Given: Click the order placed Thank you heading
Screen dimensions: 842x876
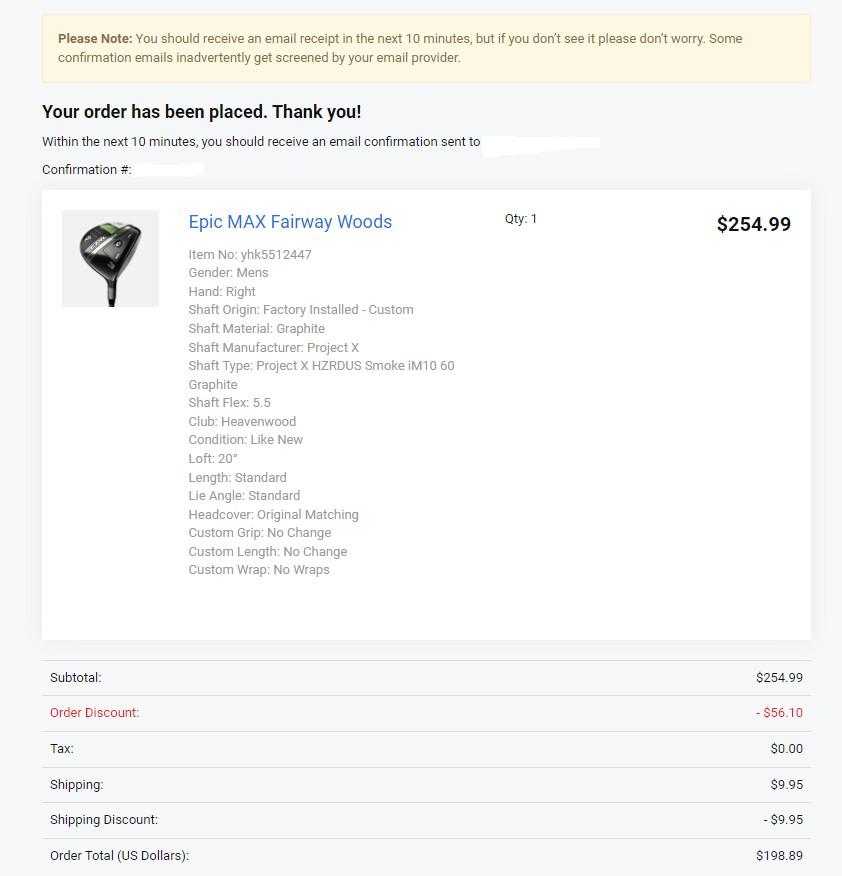Looking at the screenshot, I should pos(202,112).
